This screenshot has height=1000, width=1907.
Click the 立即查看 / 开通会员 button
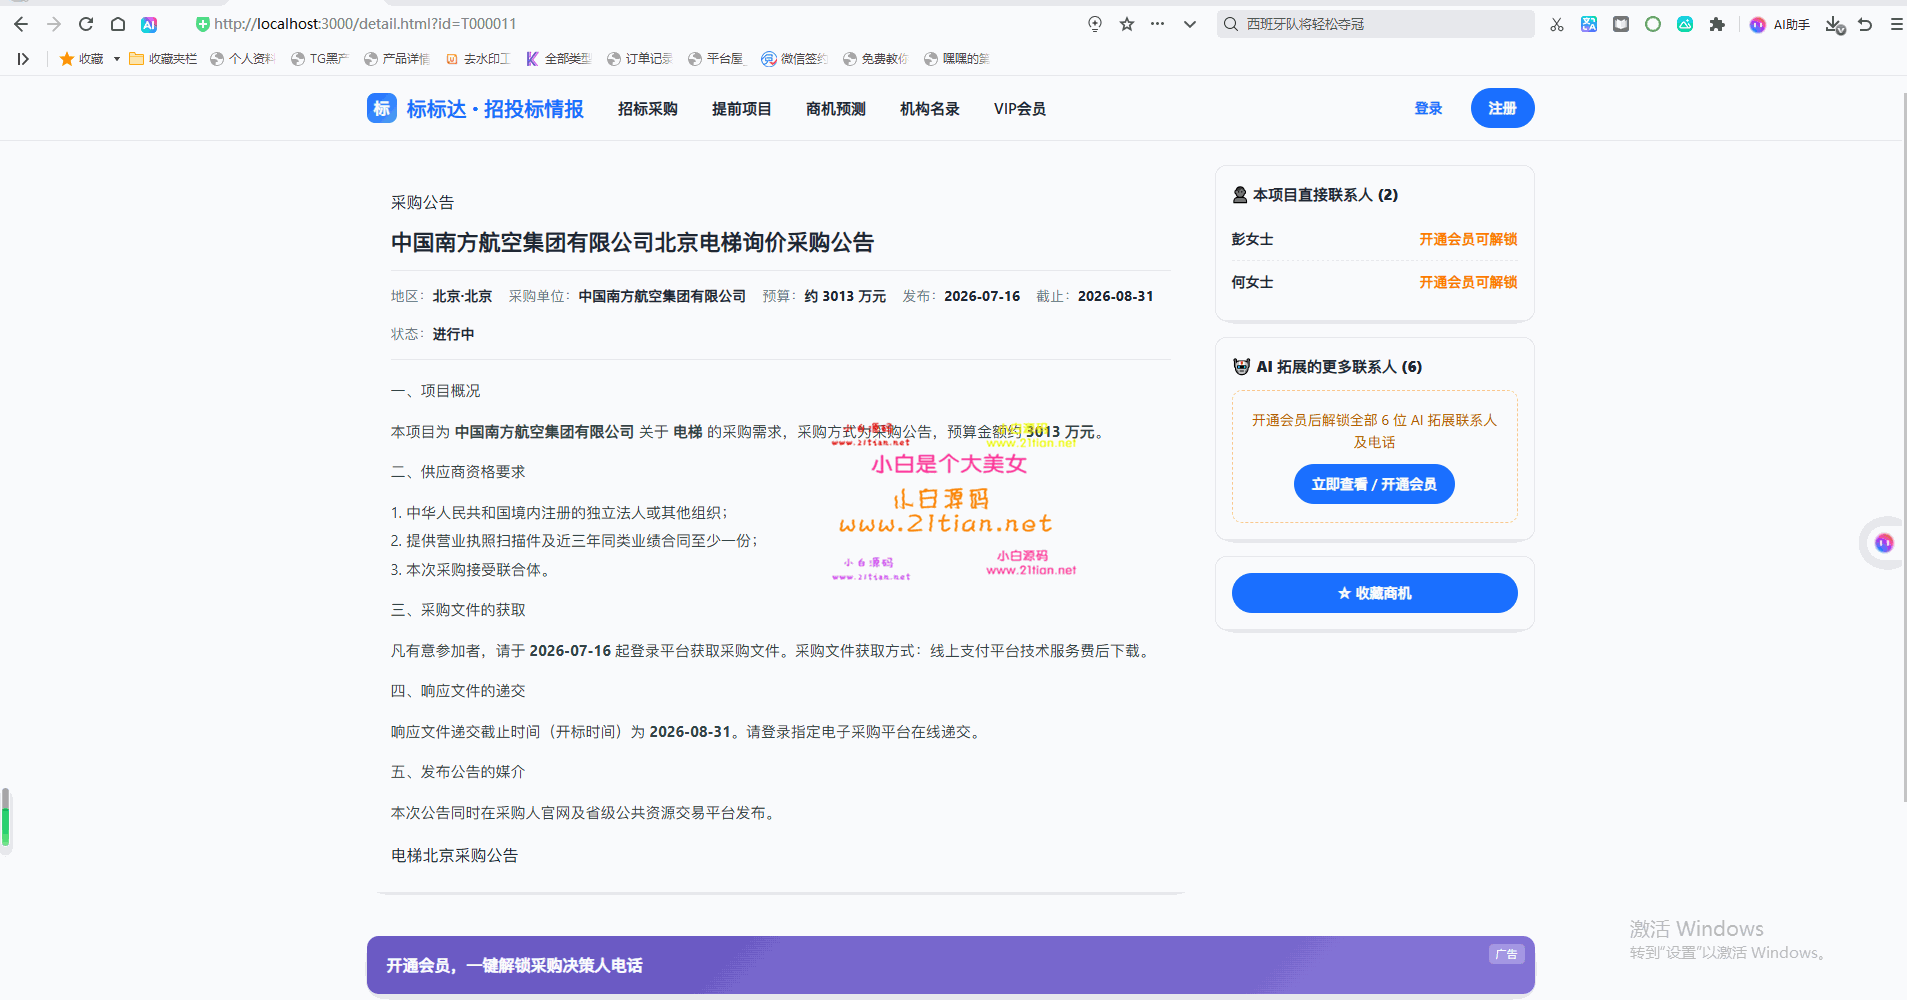pos(1374,484)
